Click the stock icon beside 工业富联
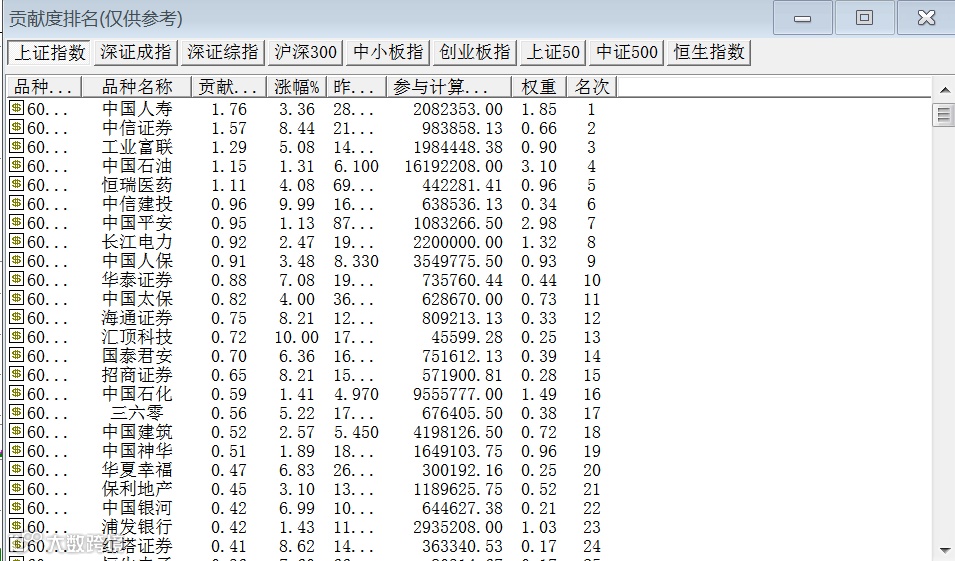955x561 pixels. pyautogui.click(x=16, y=146)
